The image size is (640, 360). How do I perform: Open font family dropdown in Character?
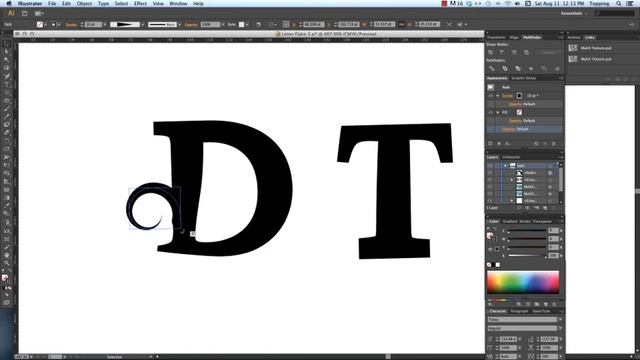coord(560,320)
